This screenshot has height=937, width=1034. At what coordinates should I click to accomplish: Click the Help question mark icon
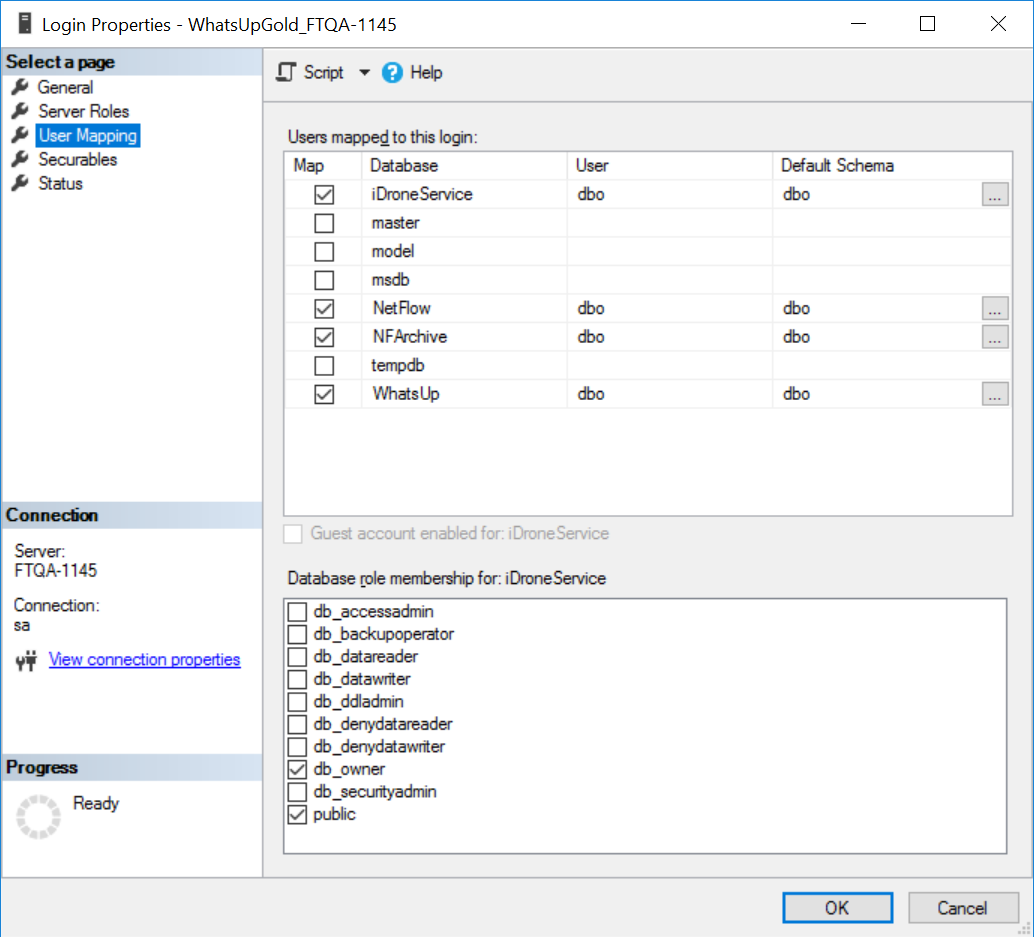tap(393, 73)
